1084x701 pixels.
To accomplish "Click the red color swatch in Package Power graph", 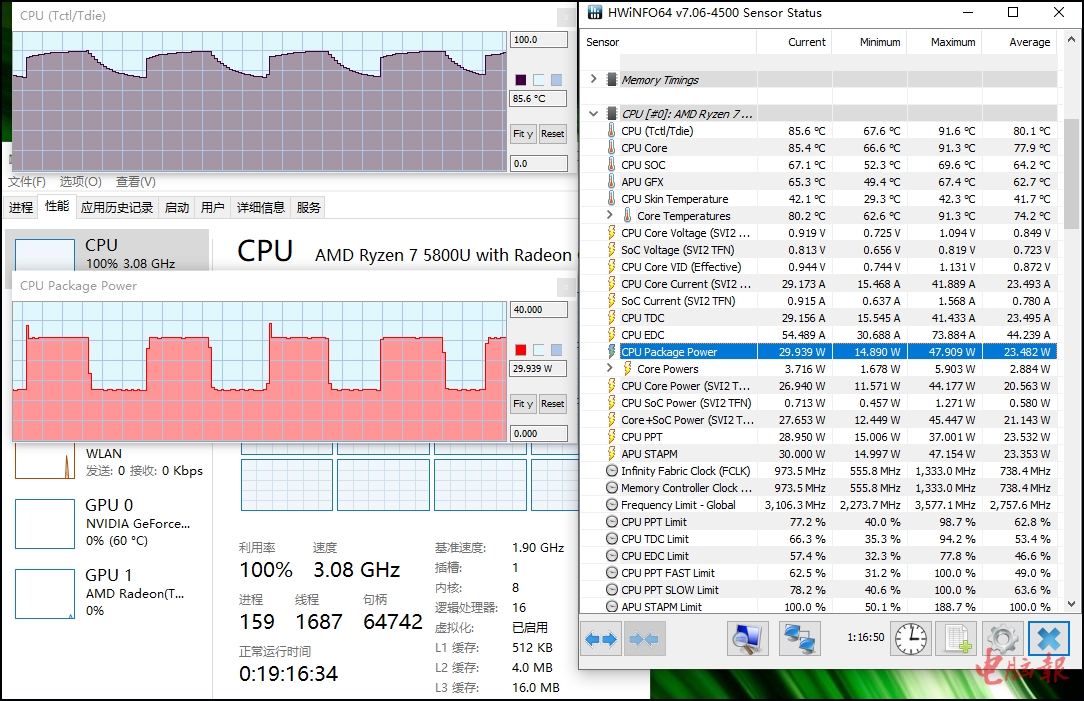I will pos(520,349).
